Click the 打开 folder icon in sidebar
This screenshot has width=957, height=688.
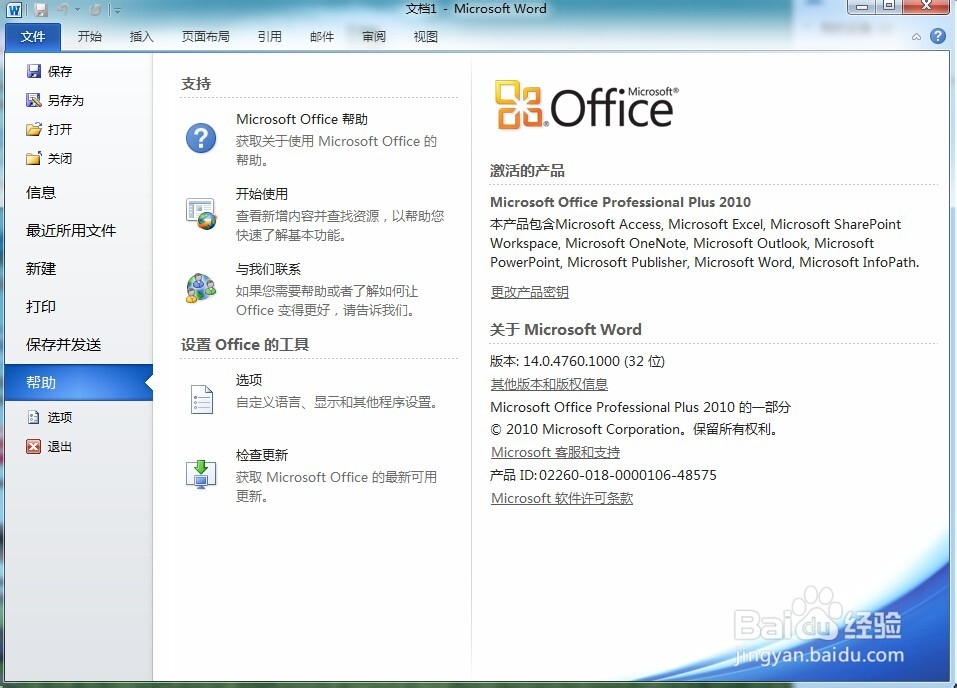pos(34,129)
